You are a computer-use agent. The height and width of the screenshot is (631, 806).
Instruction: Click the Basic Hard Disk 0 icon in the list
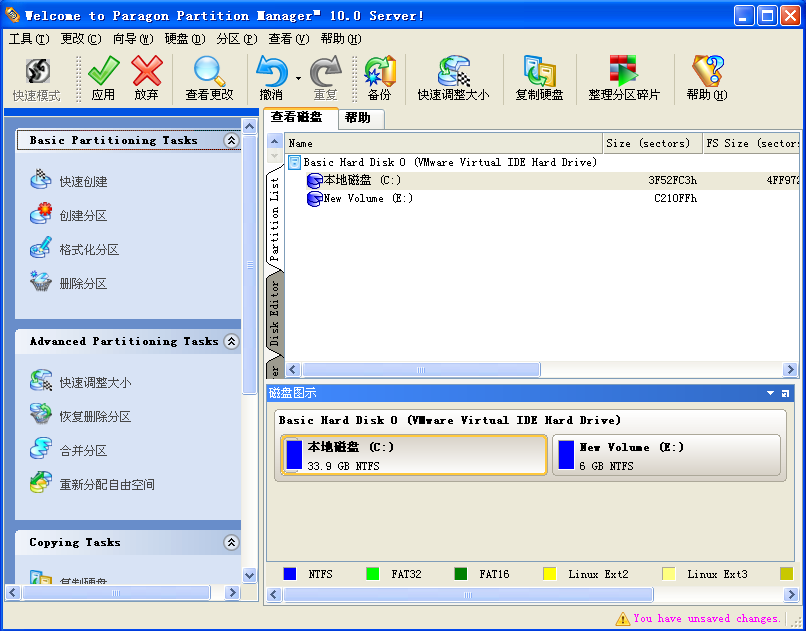pos(295,163)
